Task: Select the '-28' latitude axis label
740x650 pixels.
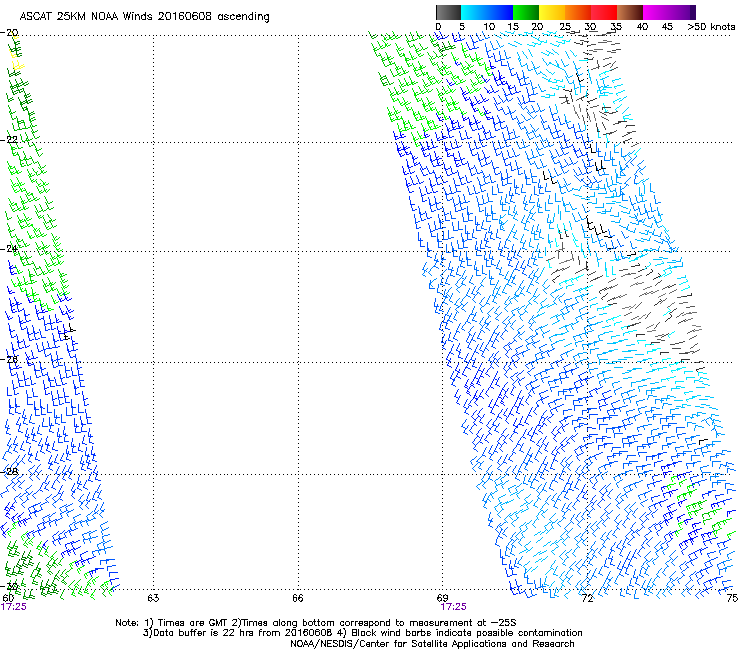Action: pos(9,472)
